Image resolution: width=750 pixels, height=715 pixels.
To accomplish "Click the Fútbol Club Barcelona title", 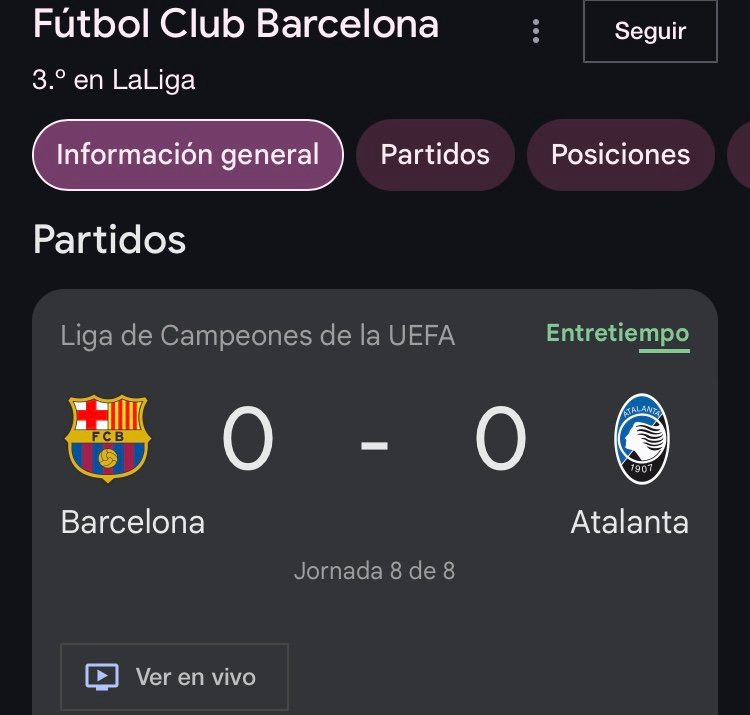I will 236,23.
